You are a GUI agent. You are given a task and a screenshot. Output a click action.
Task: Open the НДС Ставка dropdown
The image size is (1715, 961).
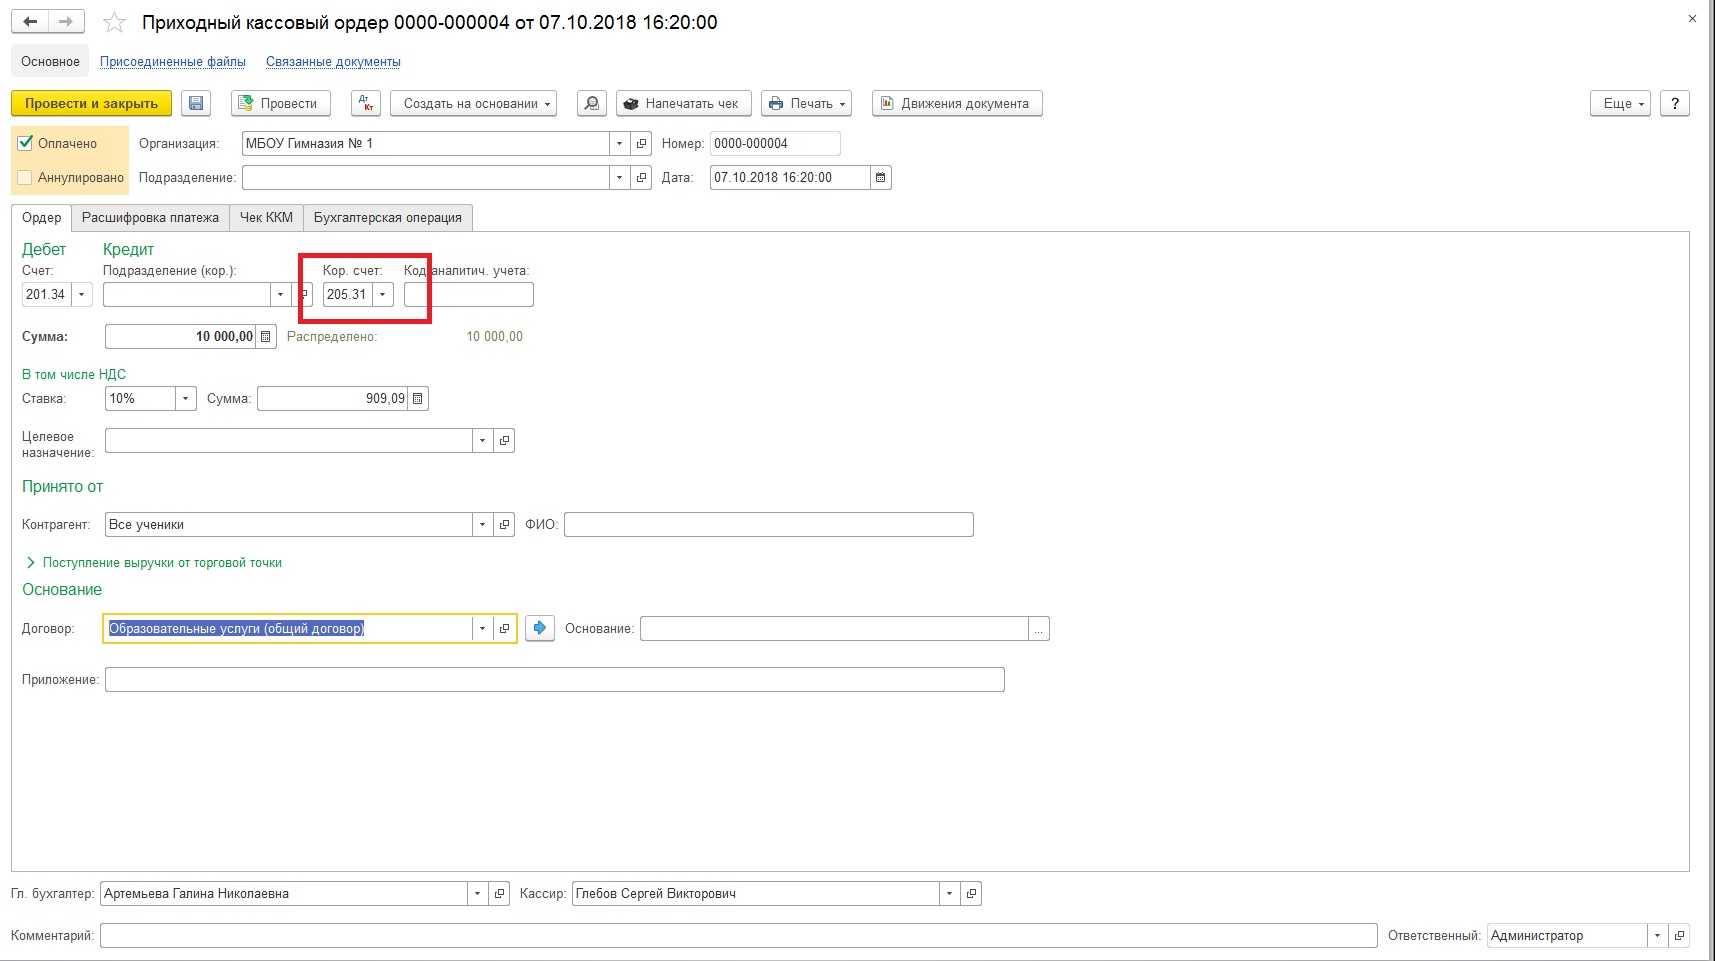coord(185,399)
